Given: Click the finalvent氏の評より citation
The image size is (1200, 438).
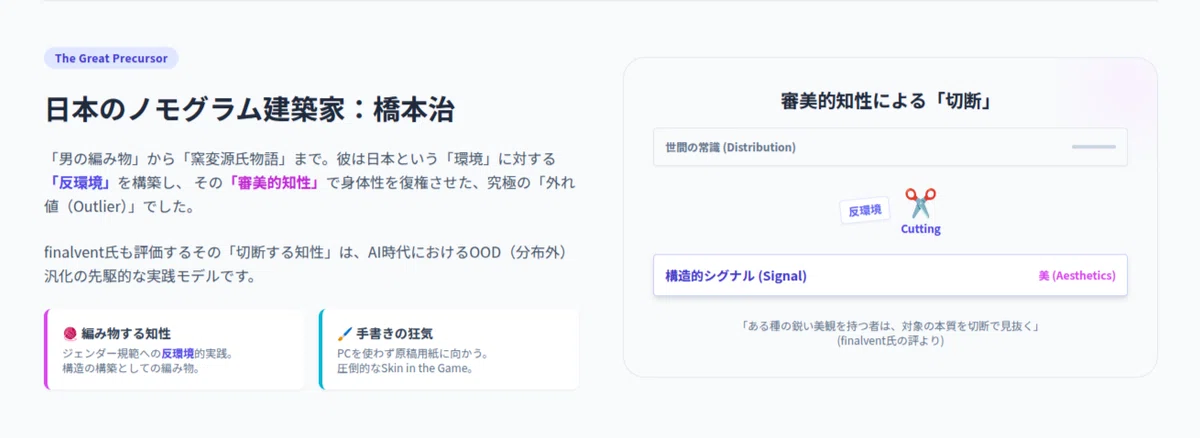Looking at the screenshot, I should [890, 341].
